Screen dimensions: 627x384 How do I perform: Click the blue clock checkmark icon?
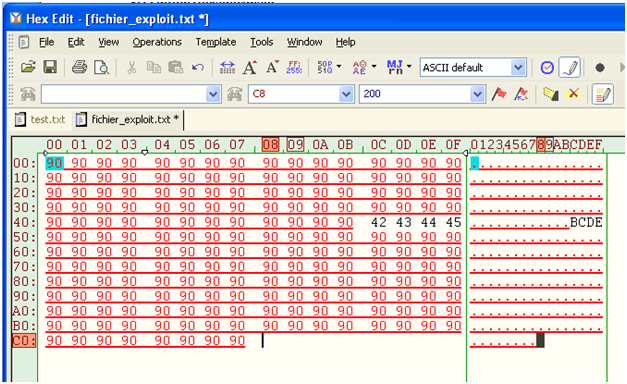pos(547,68)
